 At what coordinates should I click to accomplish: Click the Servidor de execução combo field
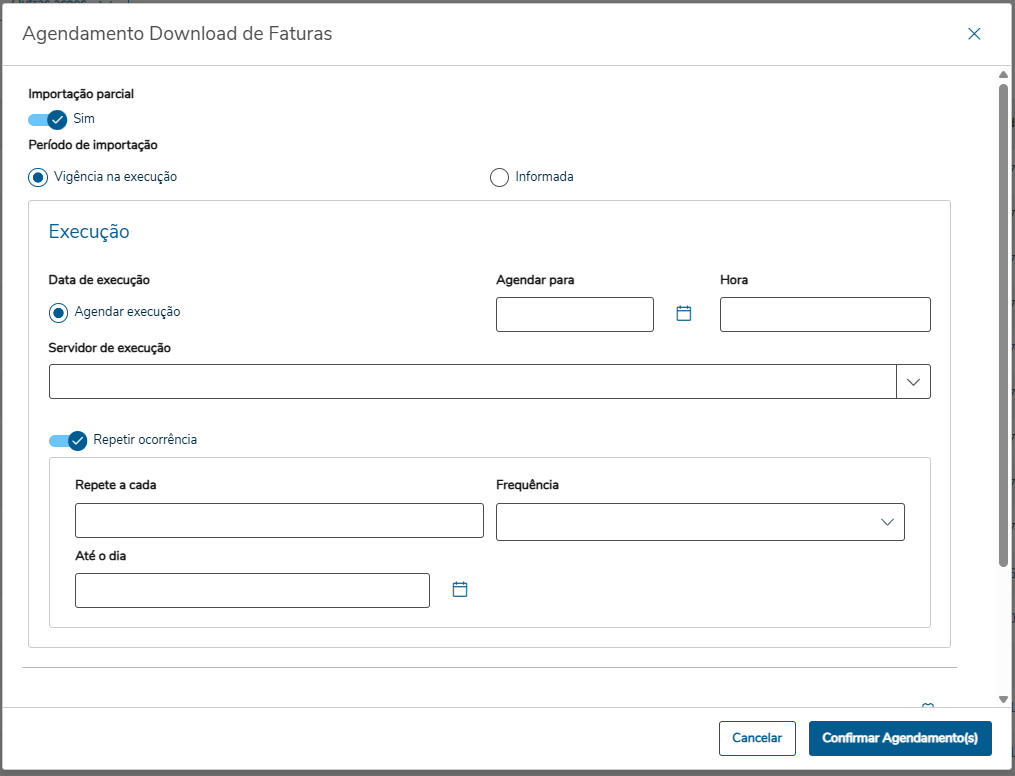472,382
